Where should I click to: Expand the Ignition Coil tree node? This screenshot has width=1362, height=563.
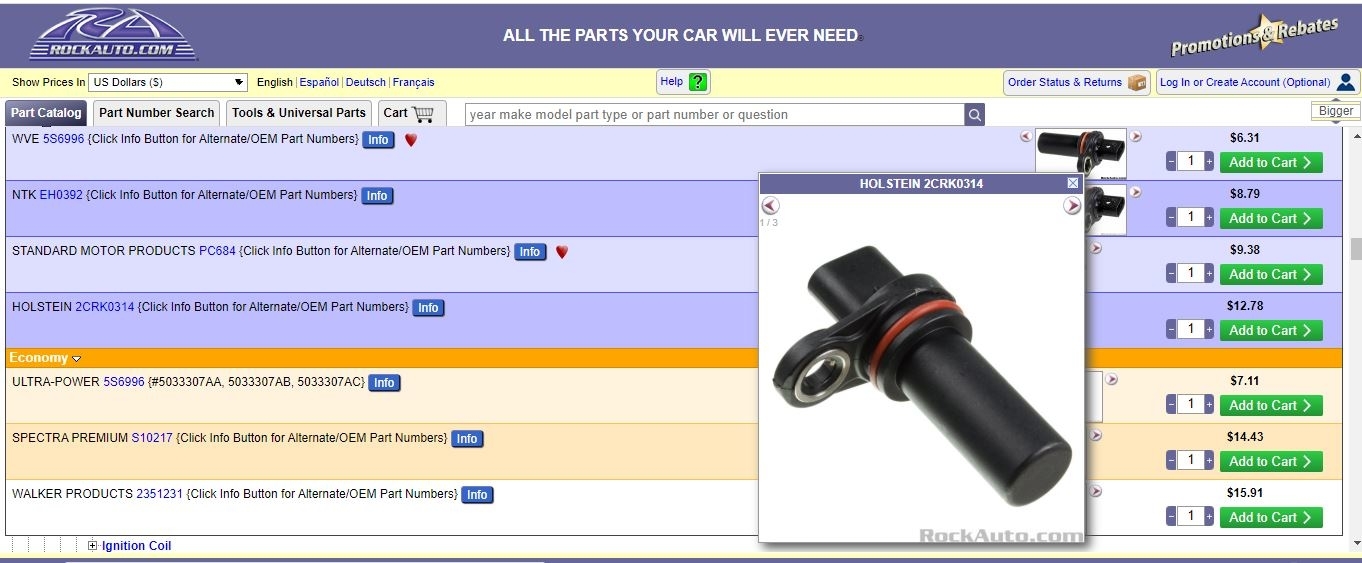click(x=93, y=546)
